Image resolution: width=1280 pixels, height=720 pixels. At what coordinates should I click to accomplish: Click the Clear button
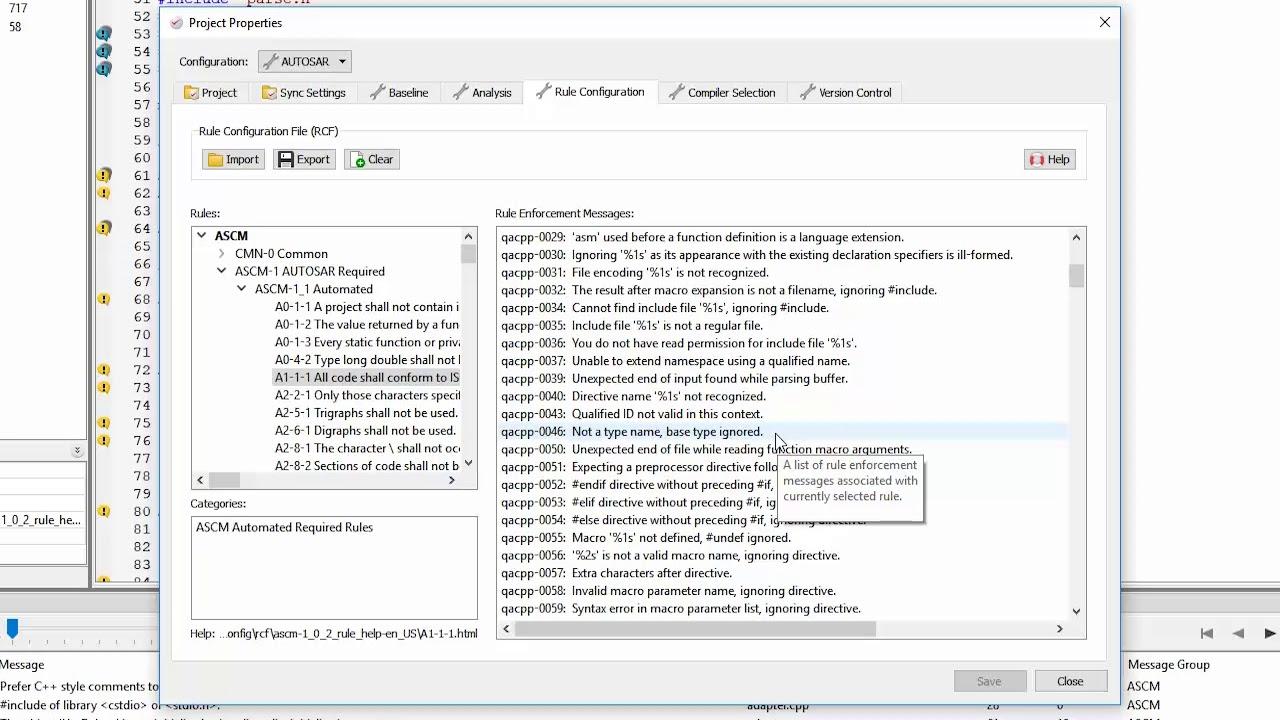pyautogui.click(x=372, y=160)
